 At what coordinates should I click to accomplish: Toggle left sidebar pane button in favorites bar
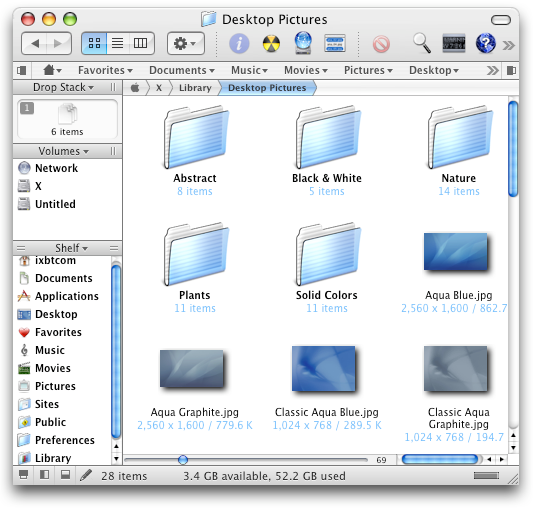(x=21, y=71)
